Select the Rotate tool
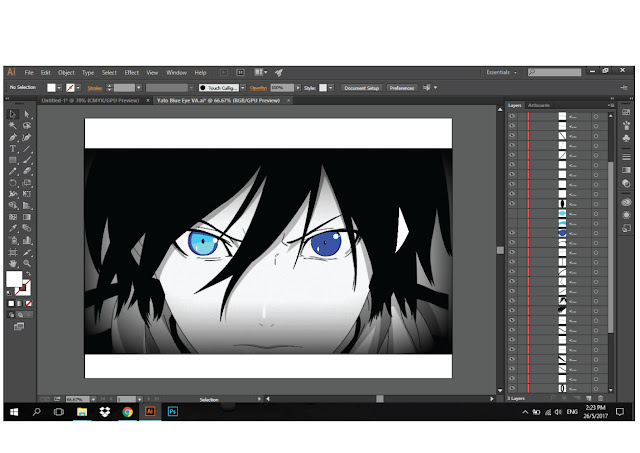Viewport: 640px width, 453px height. [x=13, y=183]
